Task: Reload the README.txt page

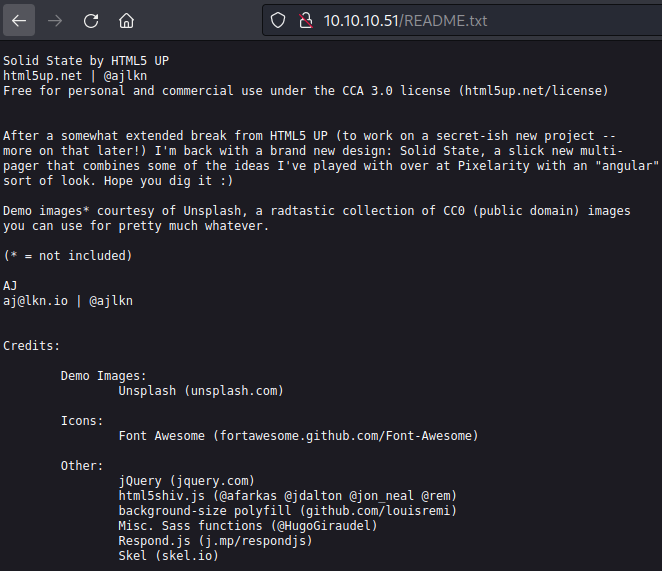Action: 91,20
